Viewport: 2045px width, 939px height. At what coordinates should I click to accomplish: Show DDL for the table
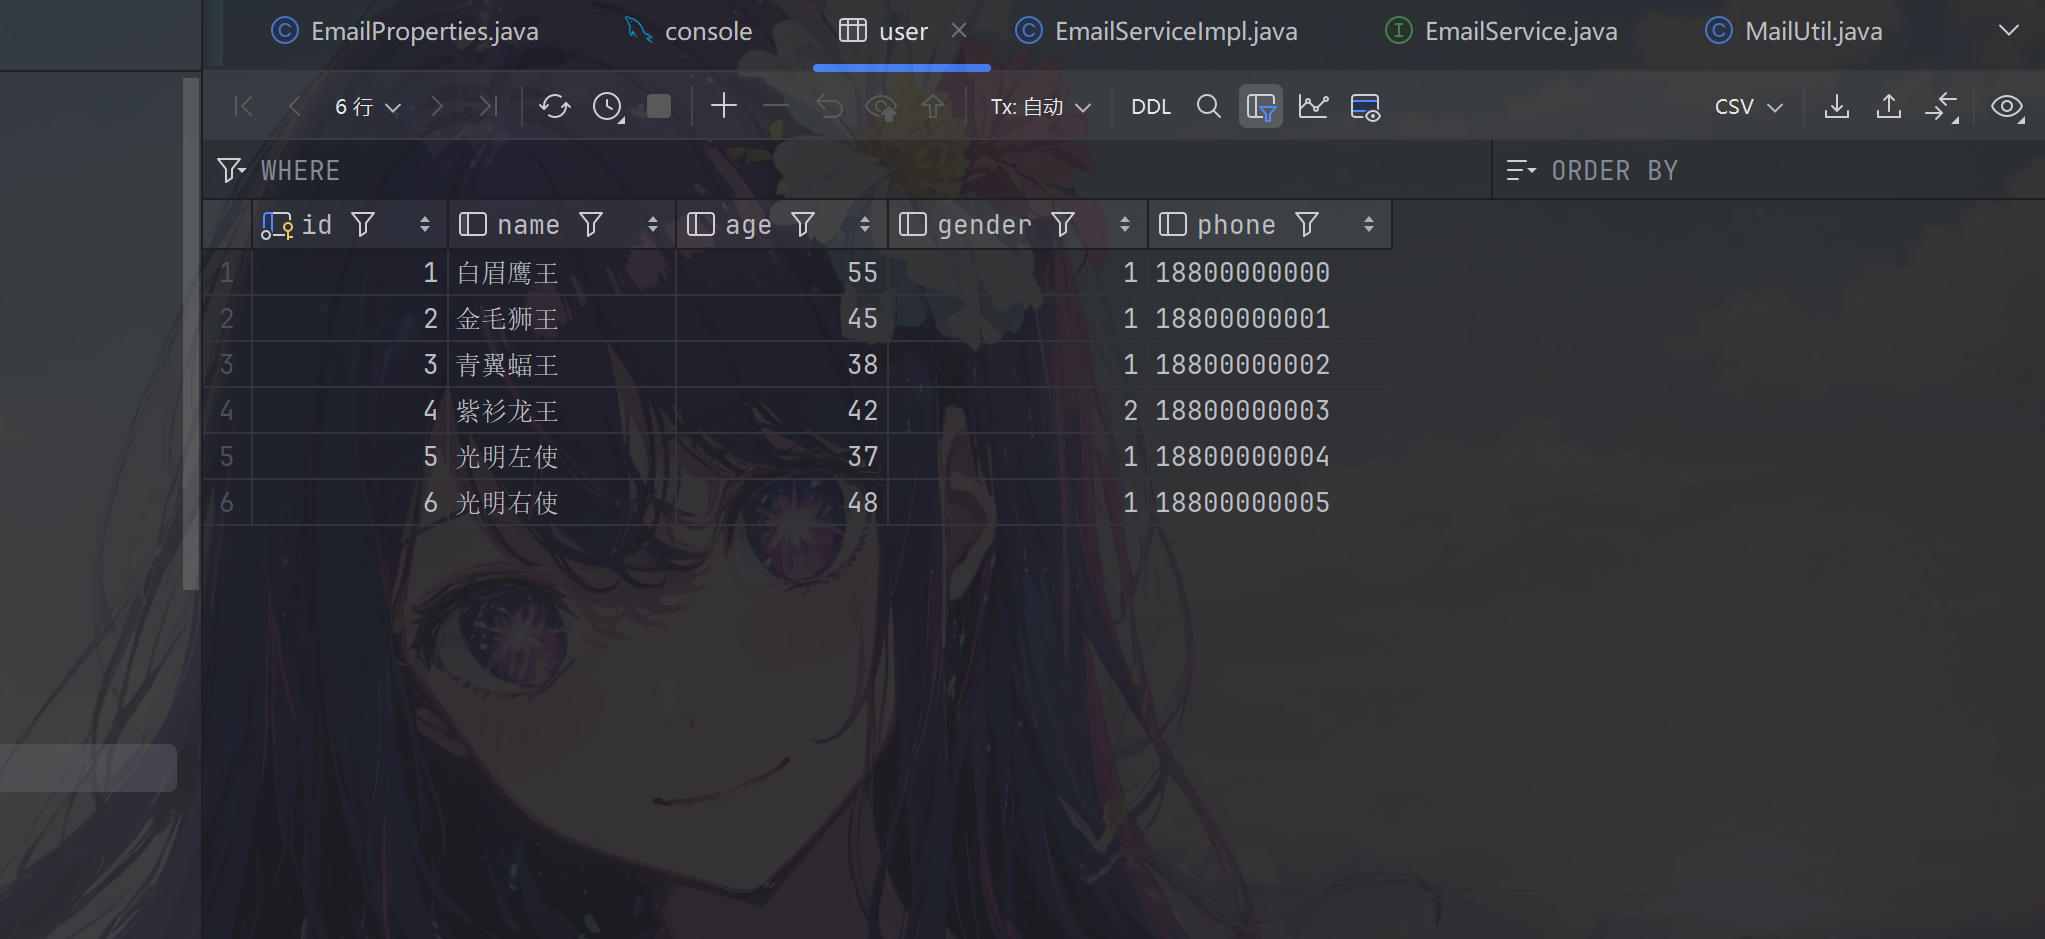coord(1151,106)
